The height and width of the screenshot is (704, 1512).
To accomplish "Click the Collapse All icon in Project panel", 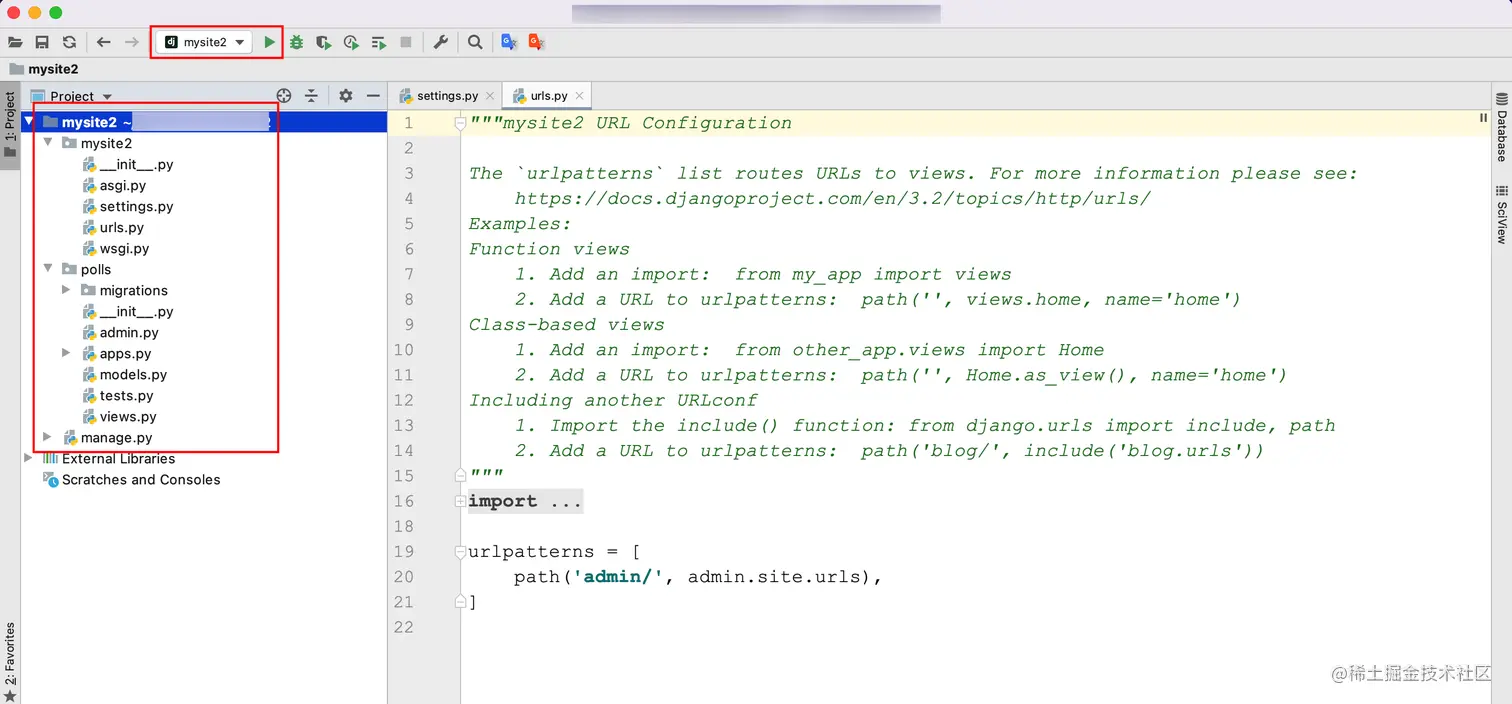I will point(311,96).
